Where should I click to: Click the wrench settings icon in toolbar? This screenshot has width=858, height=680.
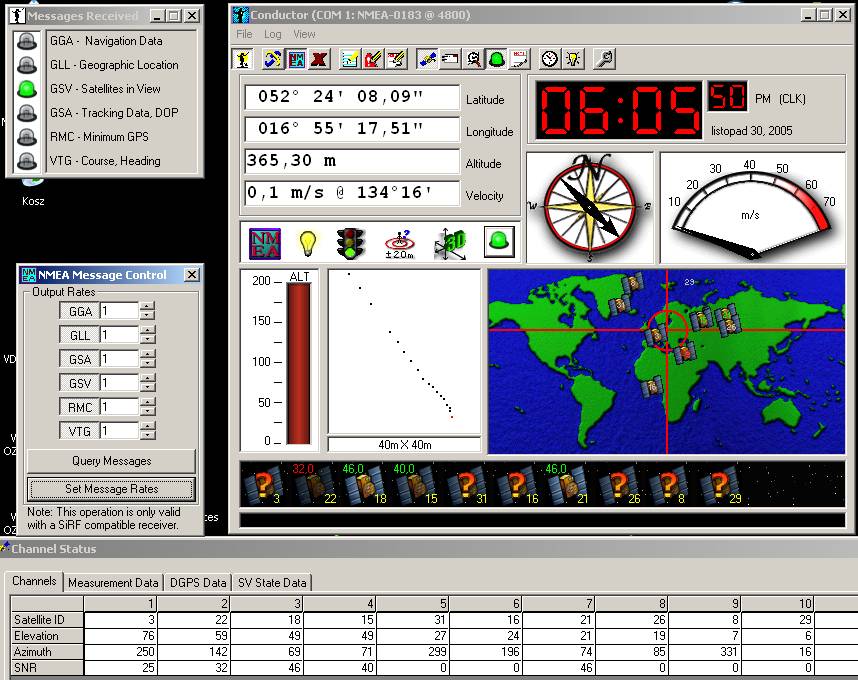pos(604,59)
